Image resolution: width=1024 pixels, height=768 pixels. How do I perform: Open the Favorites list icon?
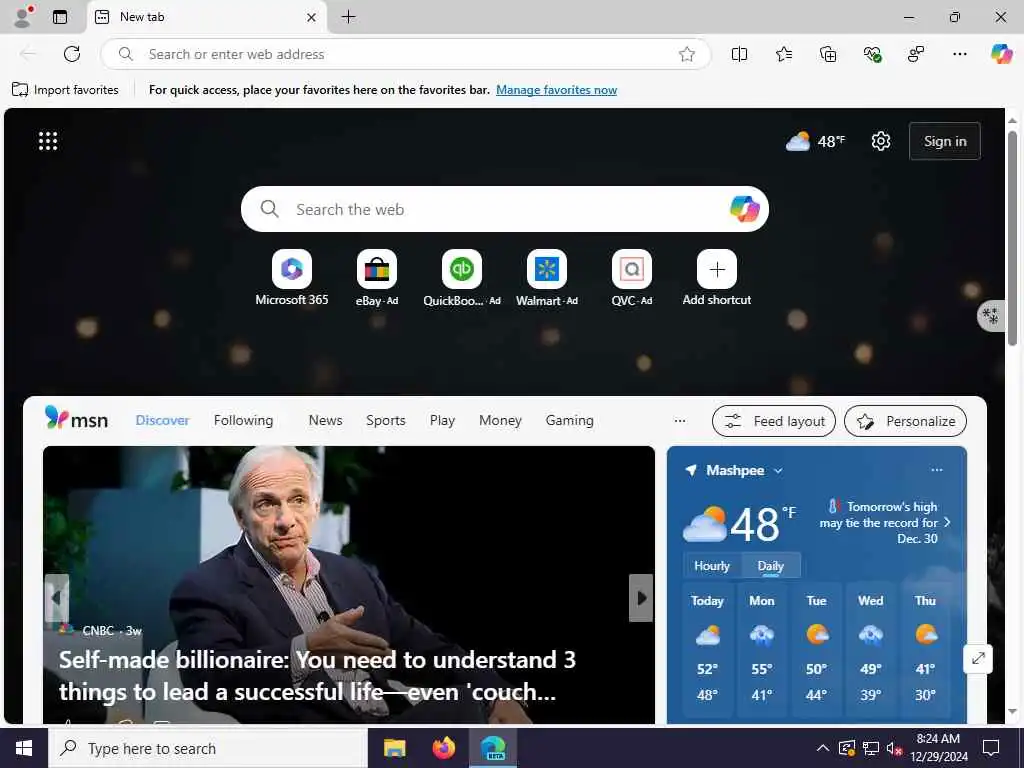coord(784,54)
